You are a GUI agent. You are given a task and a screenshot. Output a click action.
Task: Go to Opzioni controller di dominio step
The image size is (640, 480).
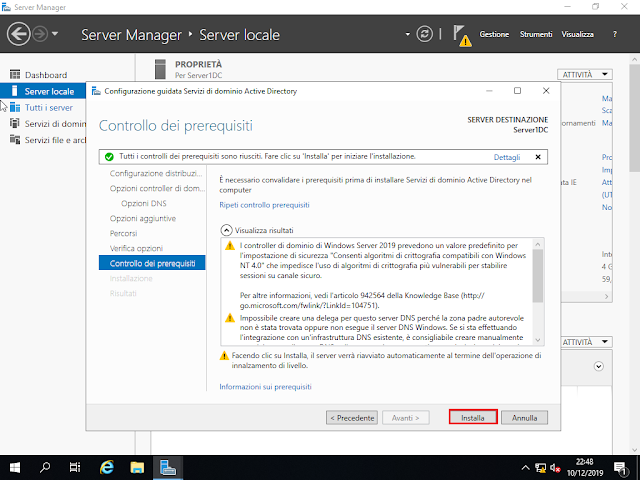[x=157, y=188]
